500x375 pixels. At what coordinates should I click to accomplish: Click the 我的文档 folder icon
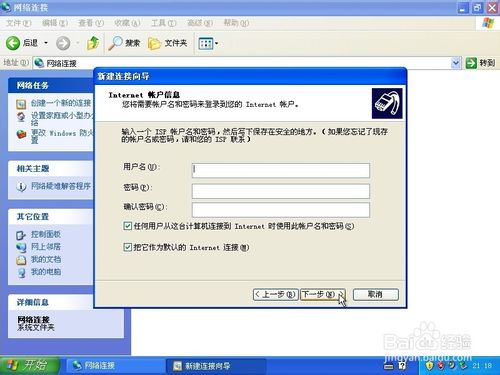click(21, 260)
